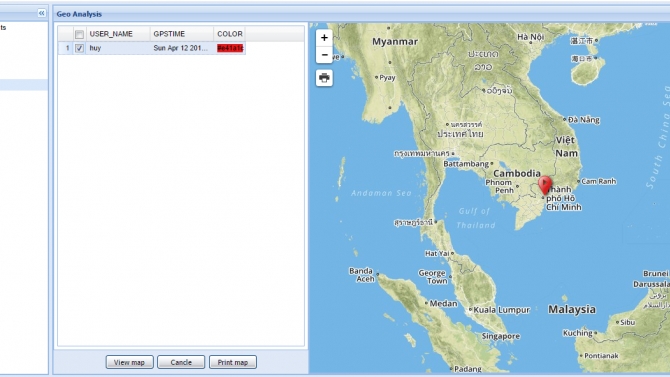The image size is (670, 377).
Task: Click the Kuala Lumpur map label
Action: (502, 310)
